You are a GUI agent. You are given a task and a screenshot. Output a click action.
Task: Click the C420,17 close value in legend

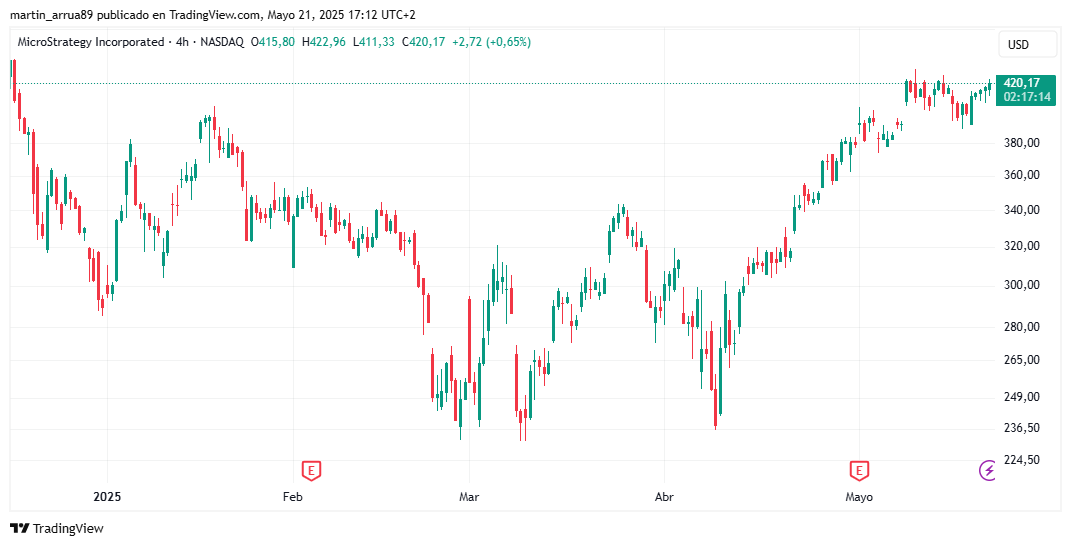tap(423, 42)
